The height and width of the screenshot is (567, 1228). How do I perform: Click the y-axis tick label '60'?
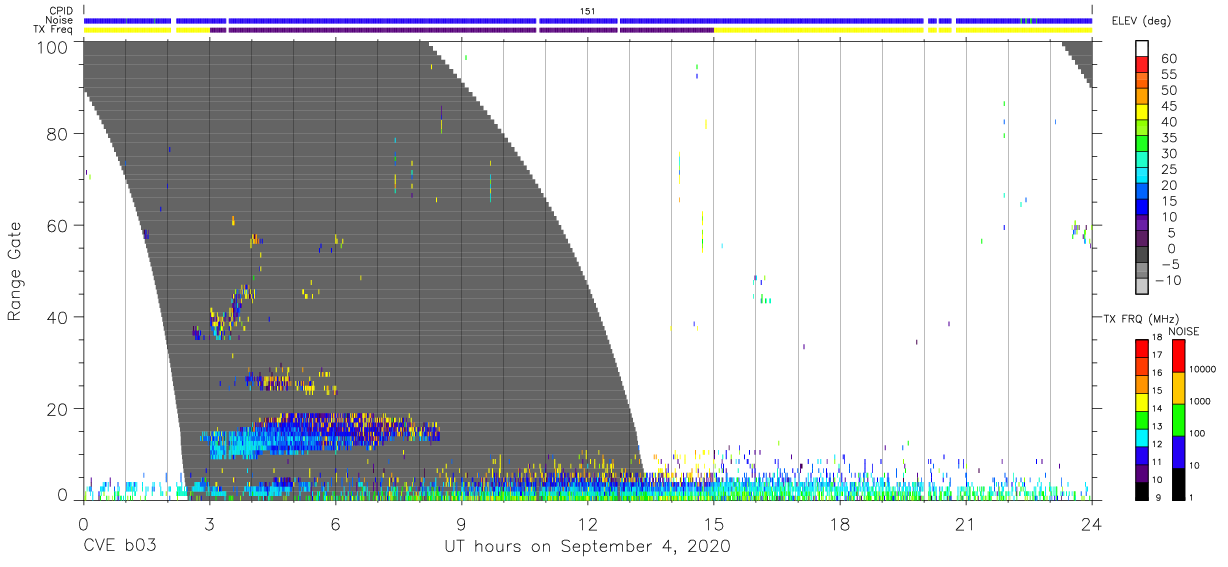57,225
